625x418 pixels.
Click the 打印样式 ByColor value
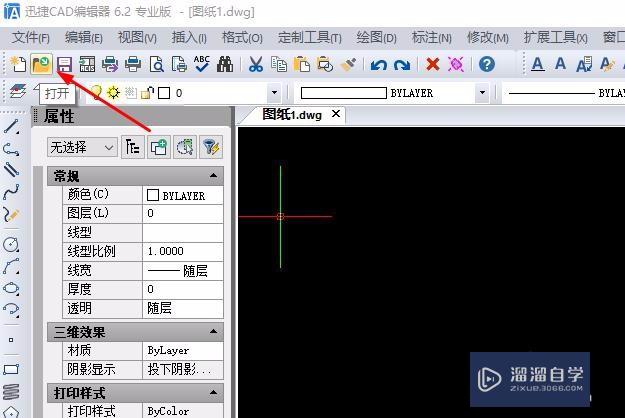tap(183, 410)
